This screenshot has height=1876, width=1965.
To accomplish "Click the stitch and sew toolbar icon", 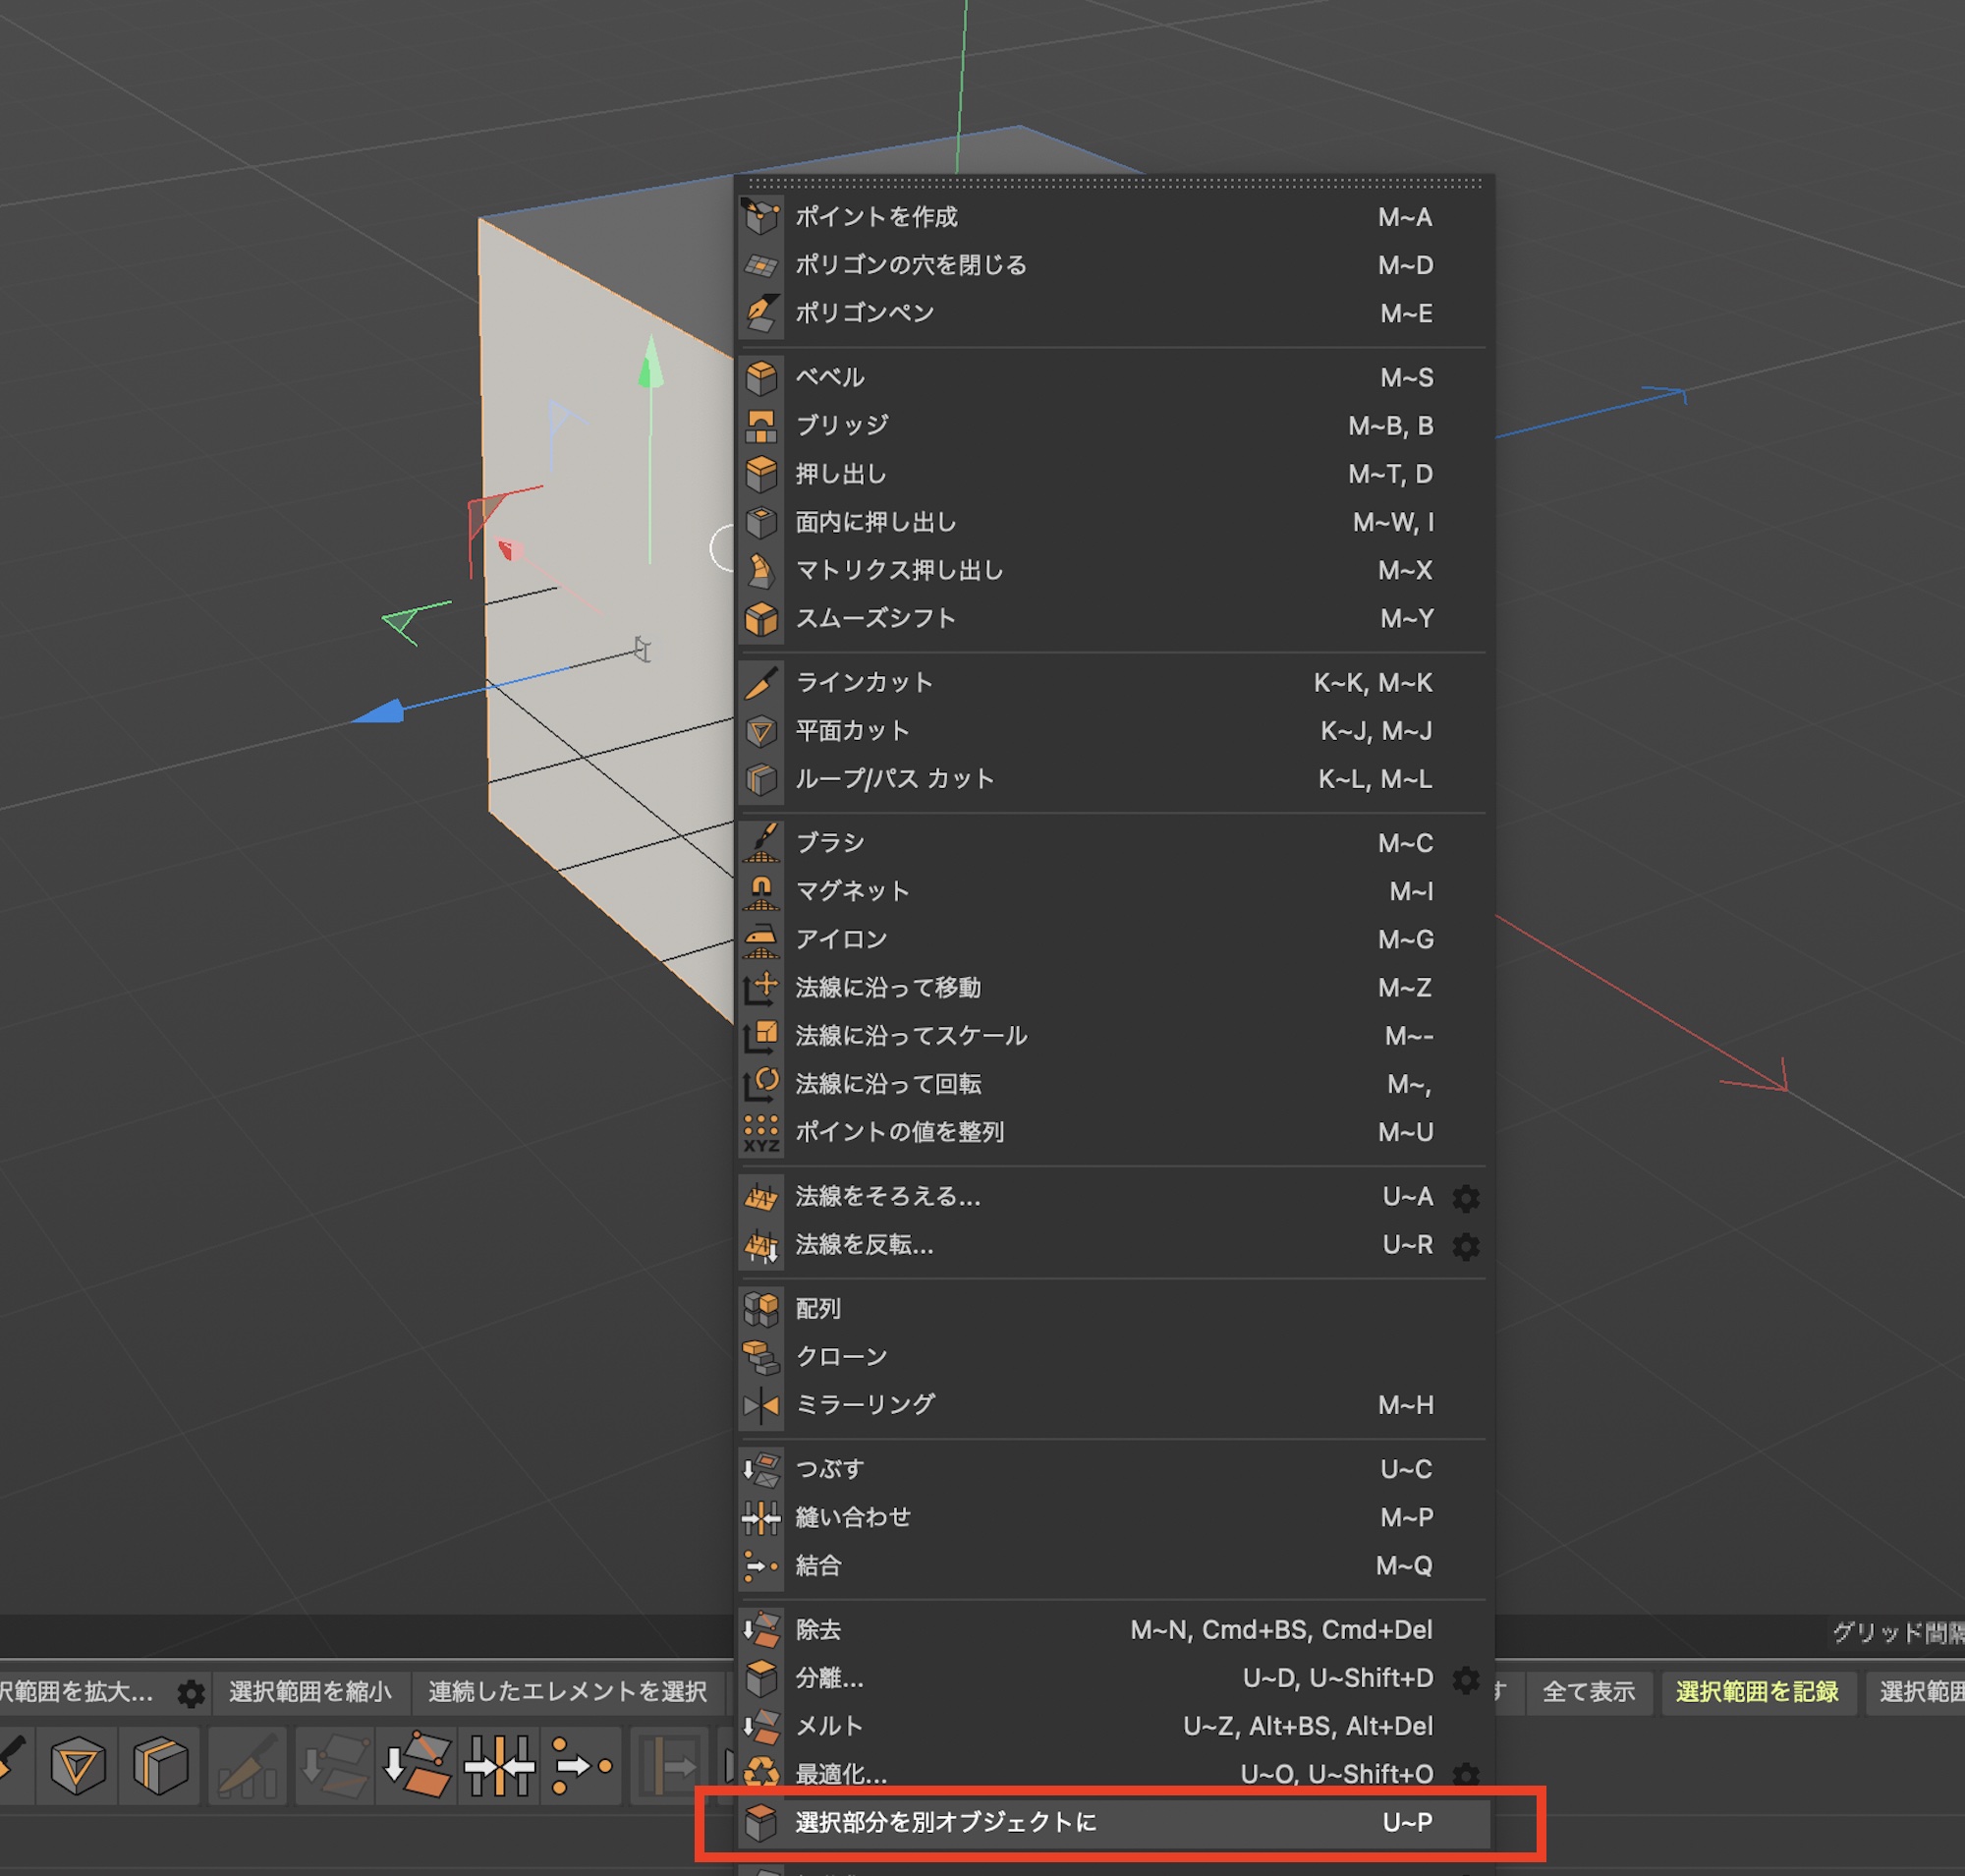I will click(x=499, y=1765).
